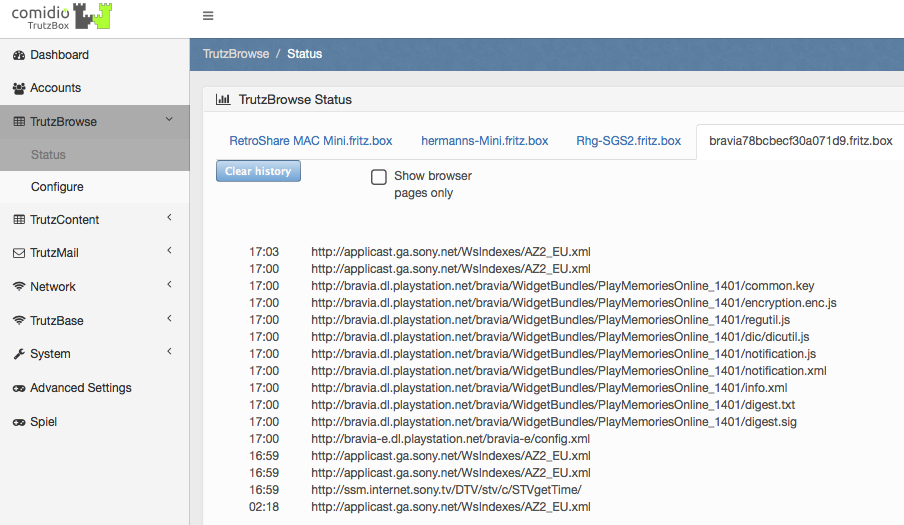Click the regutil.js URL entry
The image size is (904, 525).
pyautogui.click(x=551, y=320)
